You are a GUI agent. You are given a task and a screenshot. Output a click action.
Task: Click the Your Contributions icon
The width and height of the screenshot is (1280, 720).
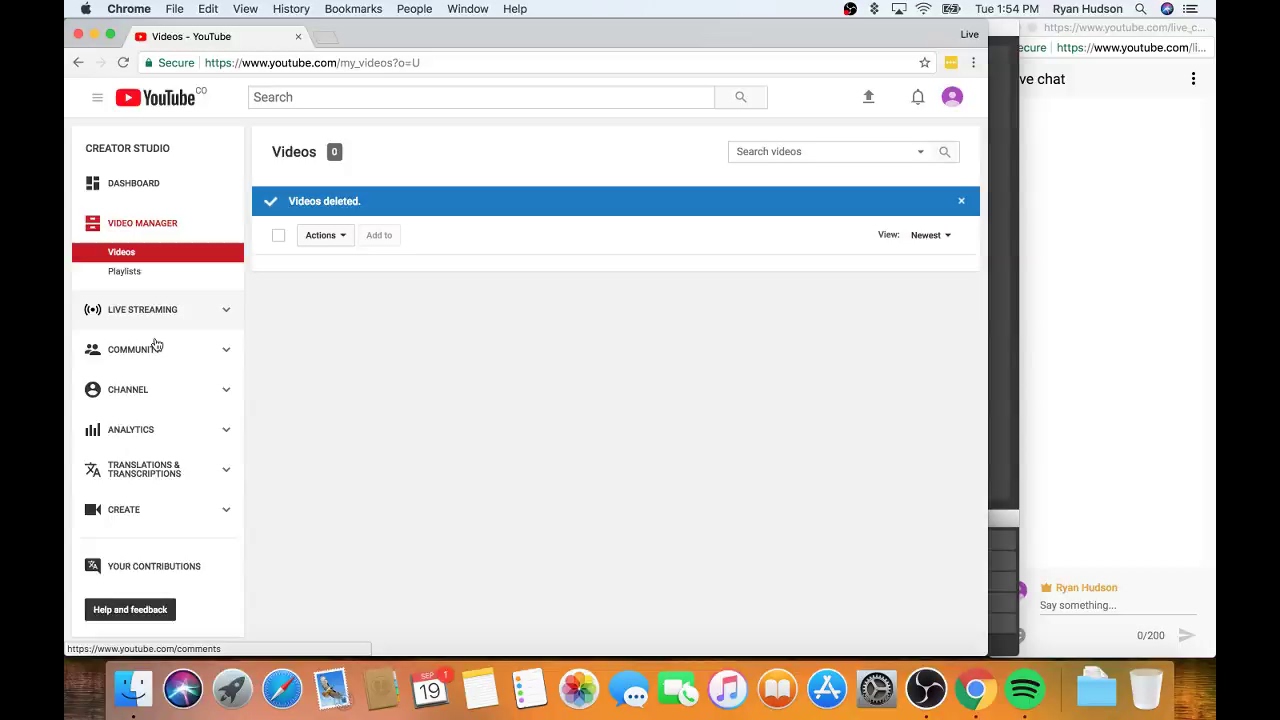pos(93,566)
